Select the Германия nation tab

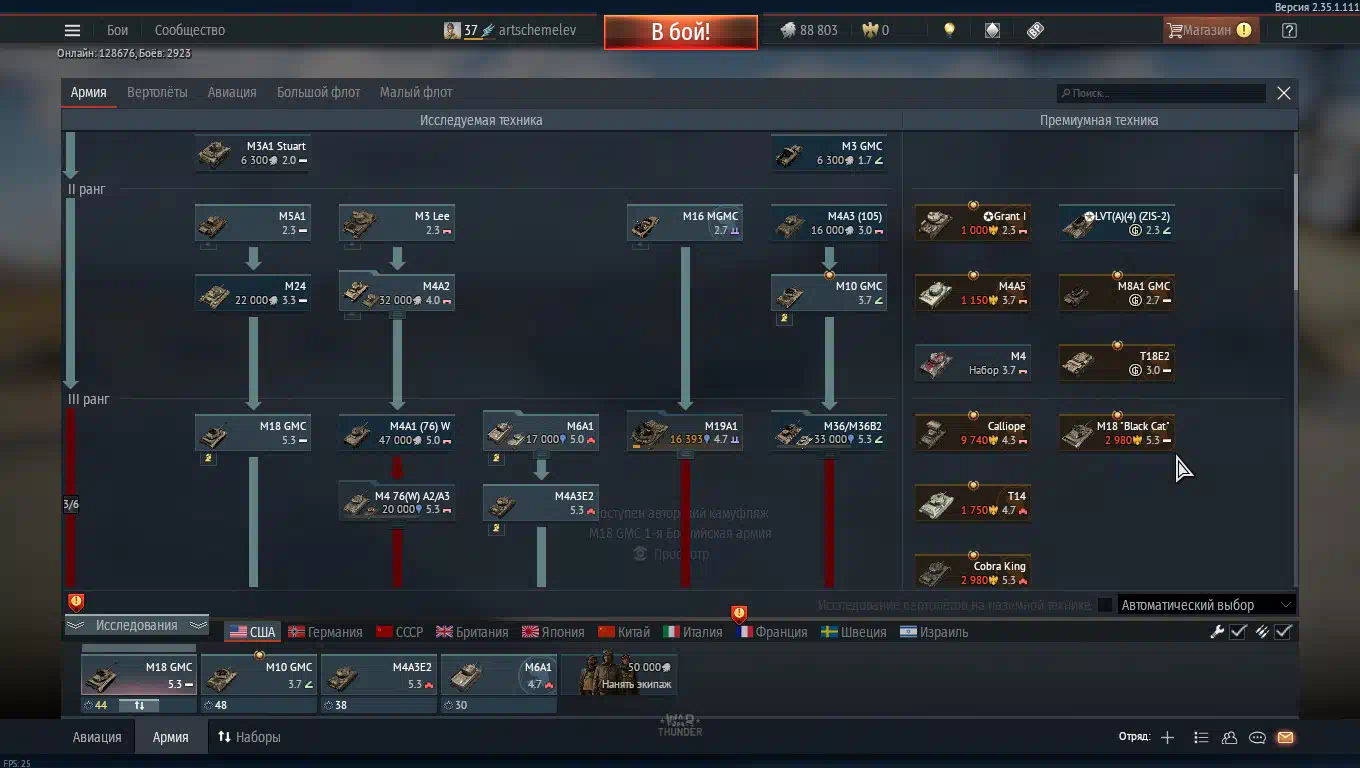(326, 632)
